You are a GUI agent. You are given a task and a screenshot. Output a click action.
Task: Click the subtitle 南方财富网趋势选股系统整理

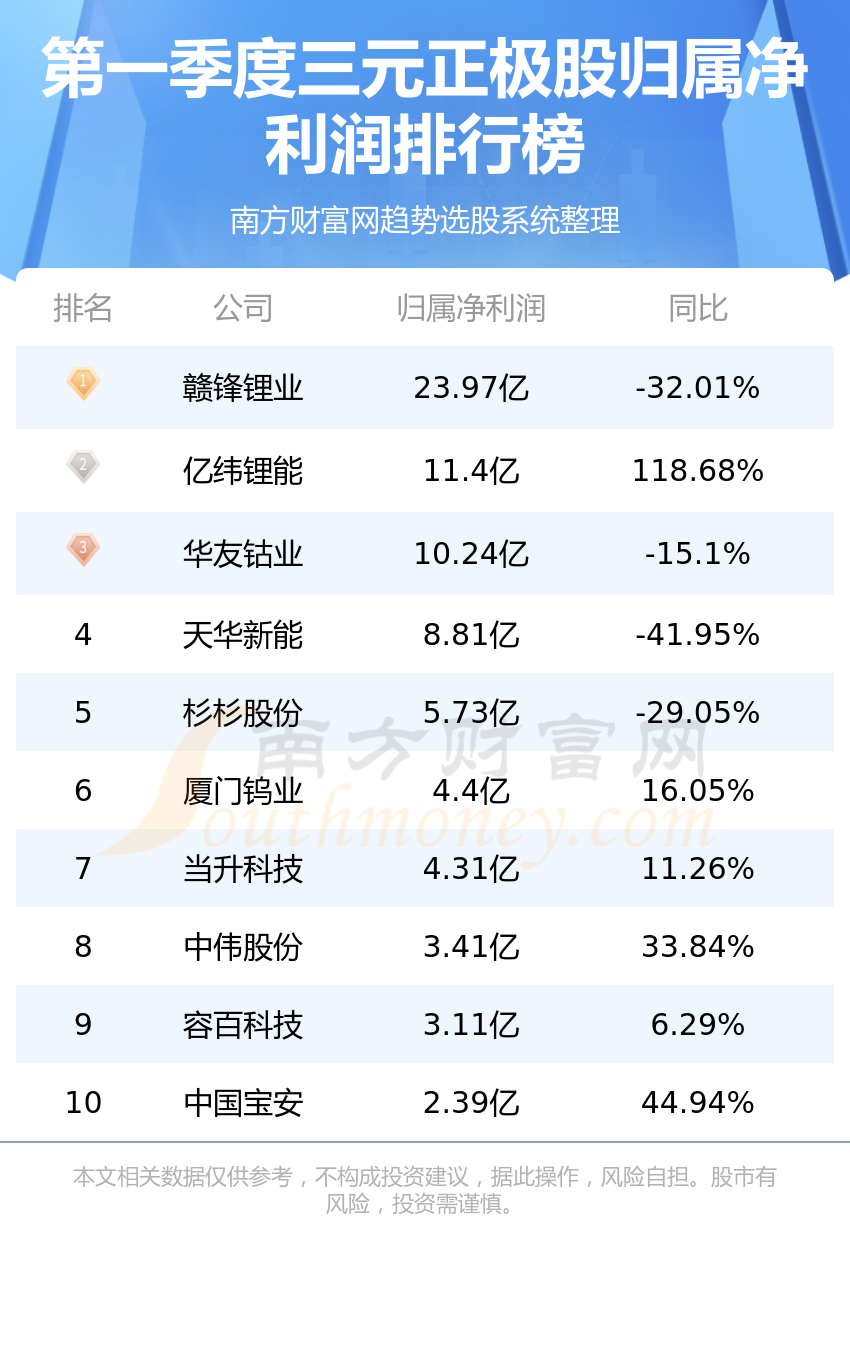point(425,220)
